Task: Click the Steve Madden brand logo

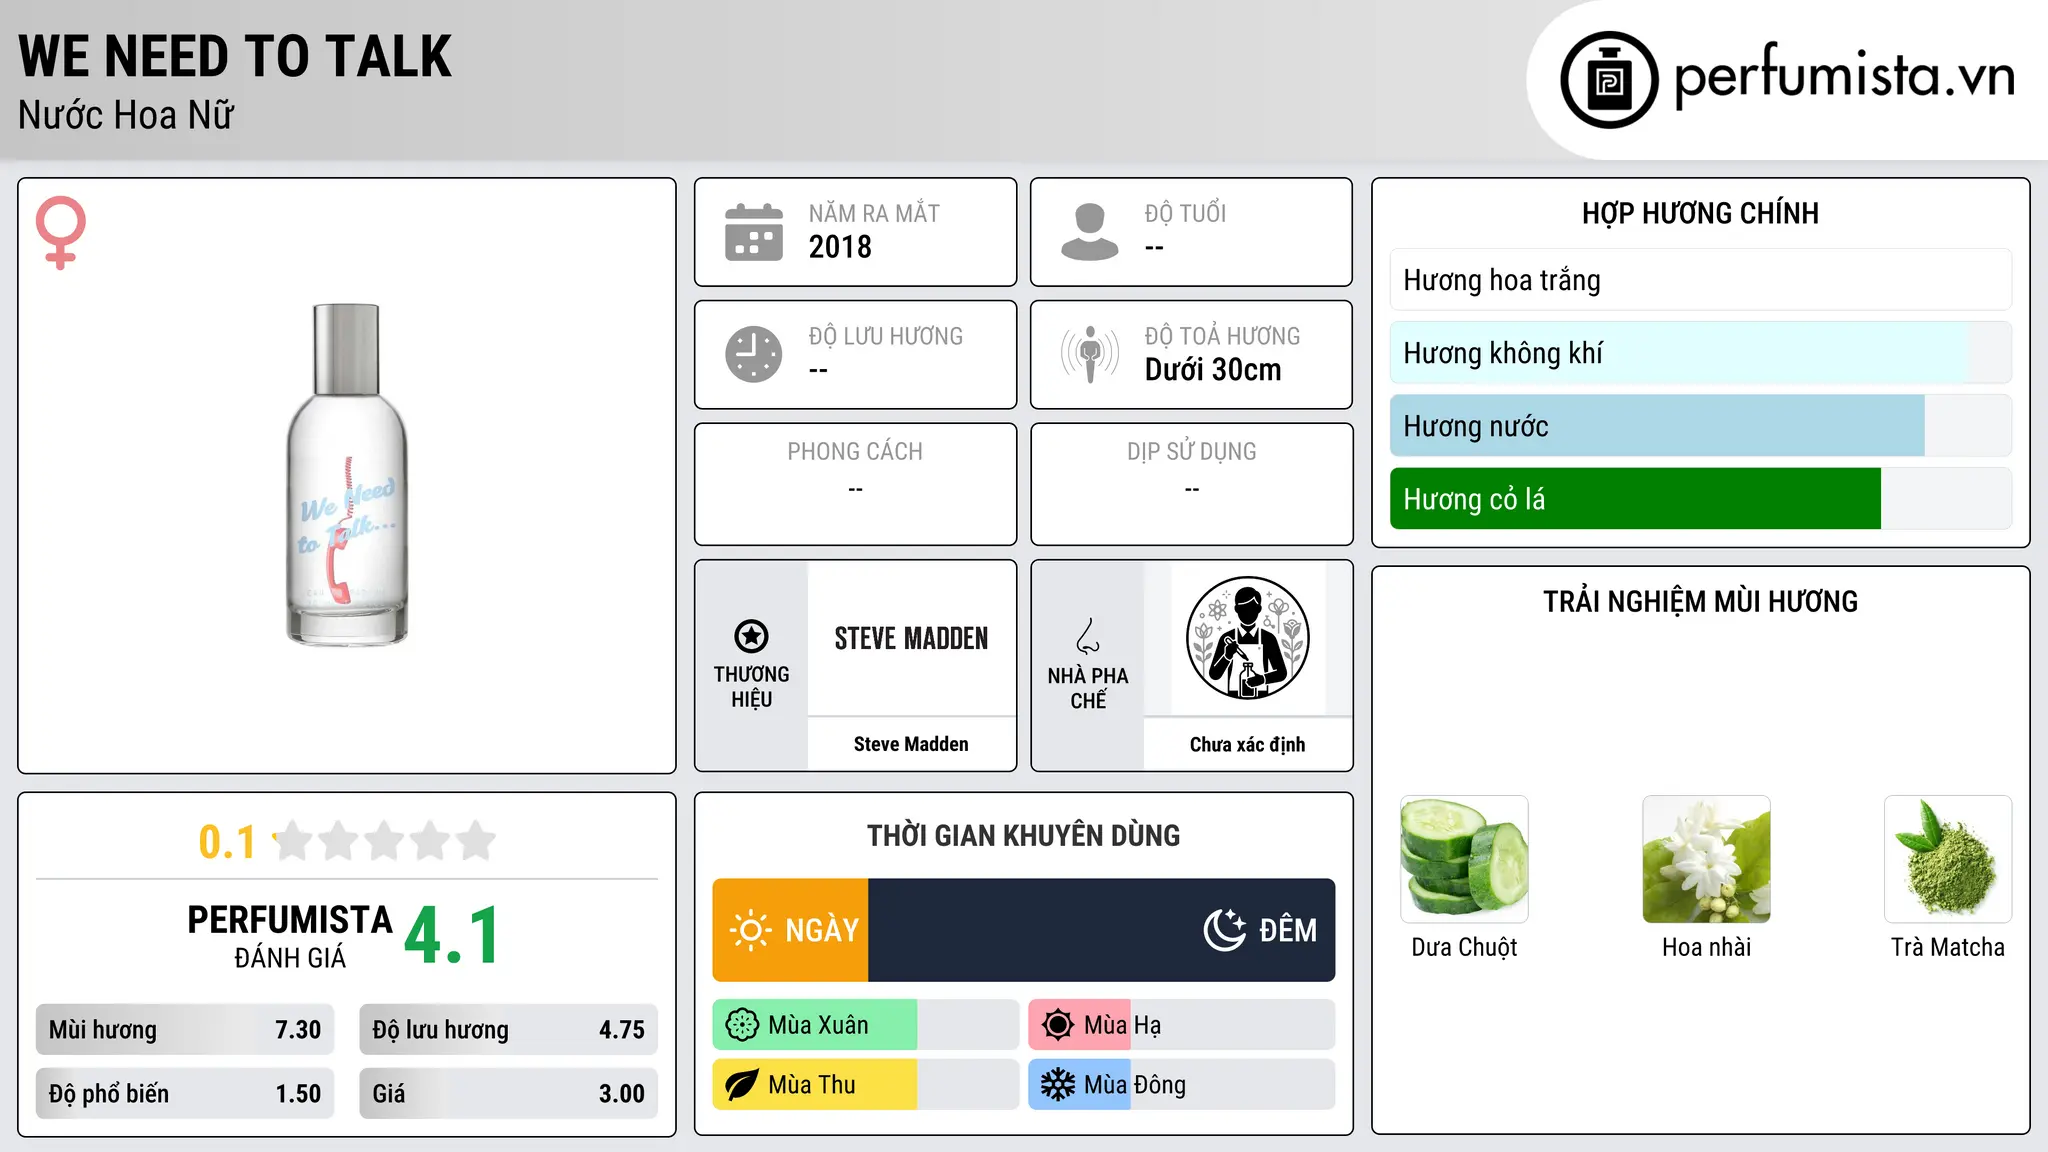Action: (x=911, y=638)
